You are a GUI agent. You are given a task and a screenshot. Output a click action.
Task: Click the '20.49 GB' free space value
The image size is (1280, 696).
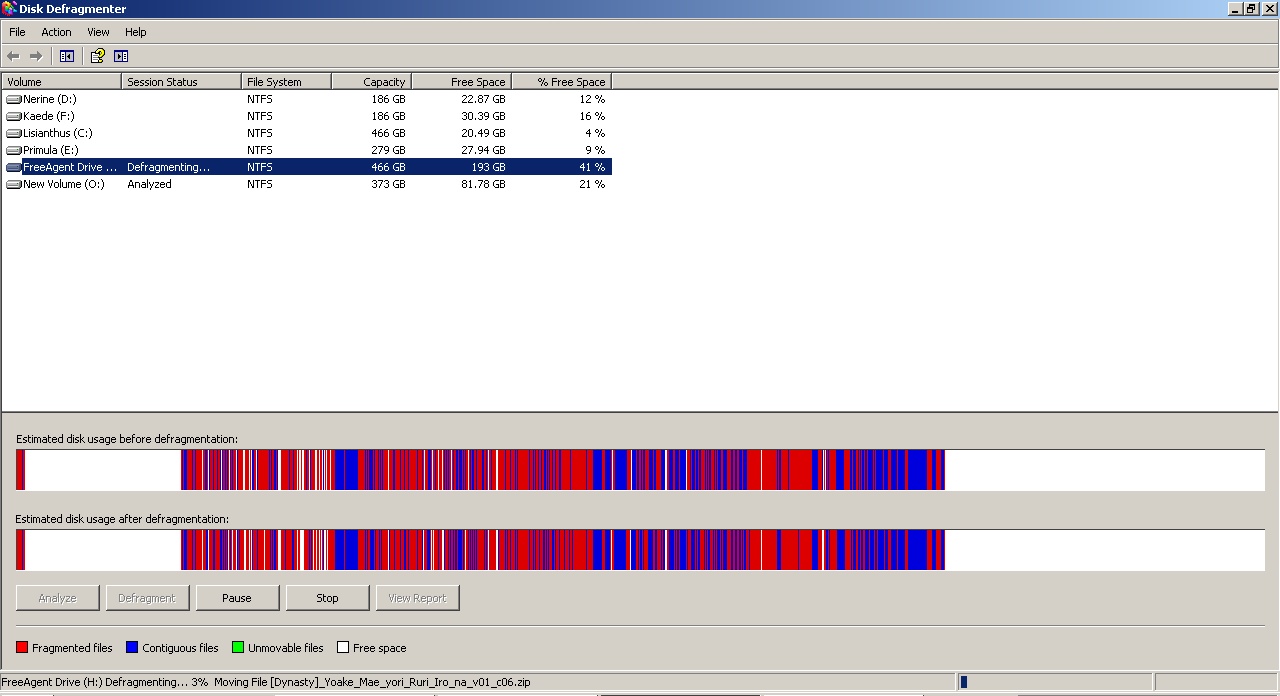pos(484,133)
